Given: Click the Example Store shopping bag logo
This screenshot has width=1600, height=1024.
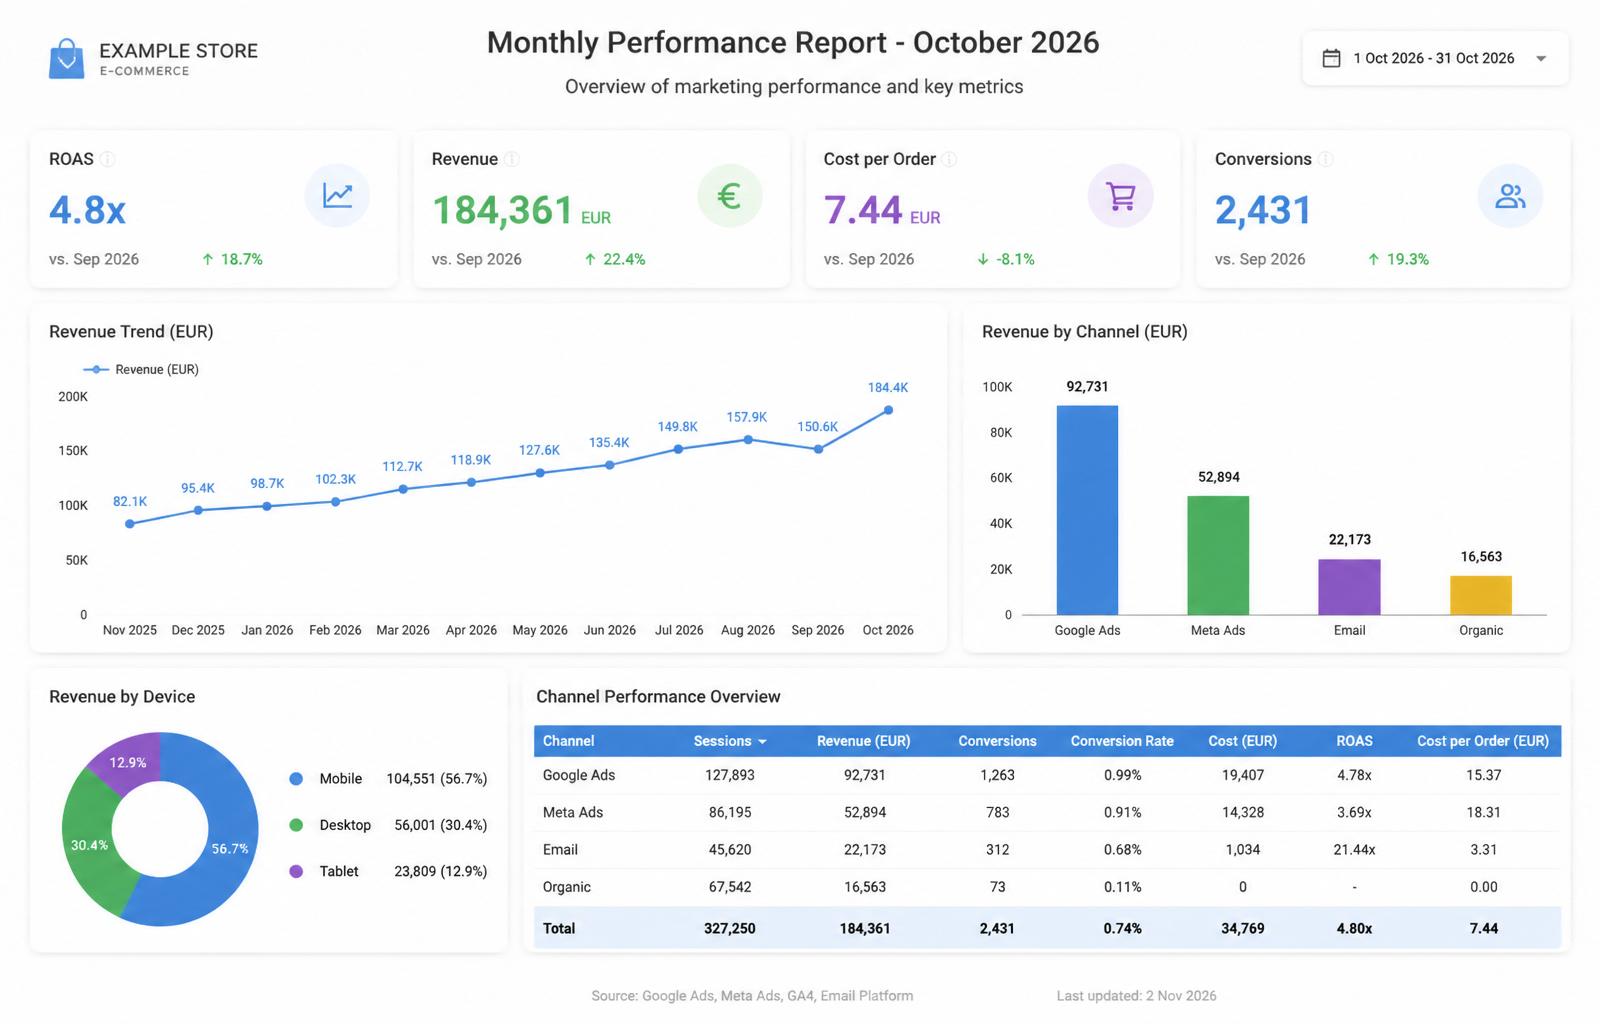Looking at the screenshot, I should click(x=67, y=59).
